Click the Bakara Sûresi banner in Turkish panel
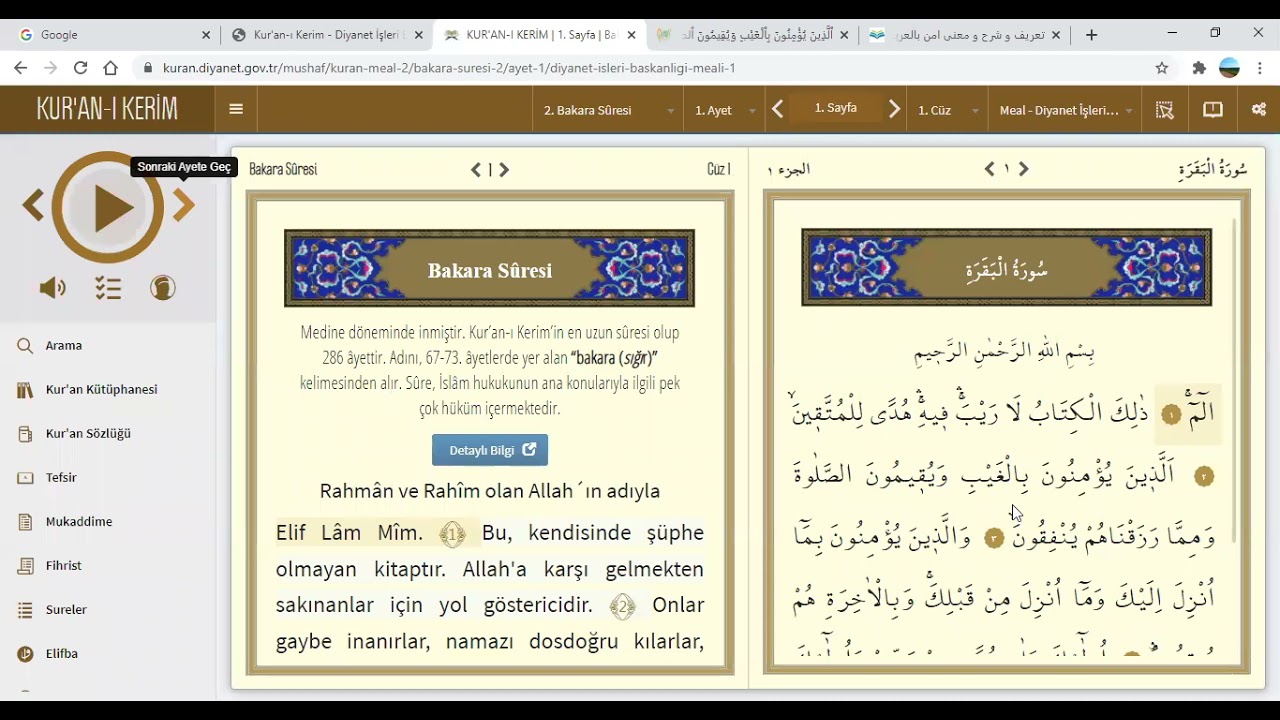This screenshot has width=1280, height=720. pyautogui.click(x=490, y=269)
